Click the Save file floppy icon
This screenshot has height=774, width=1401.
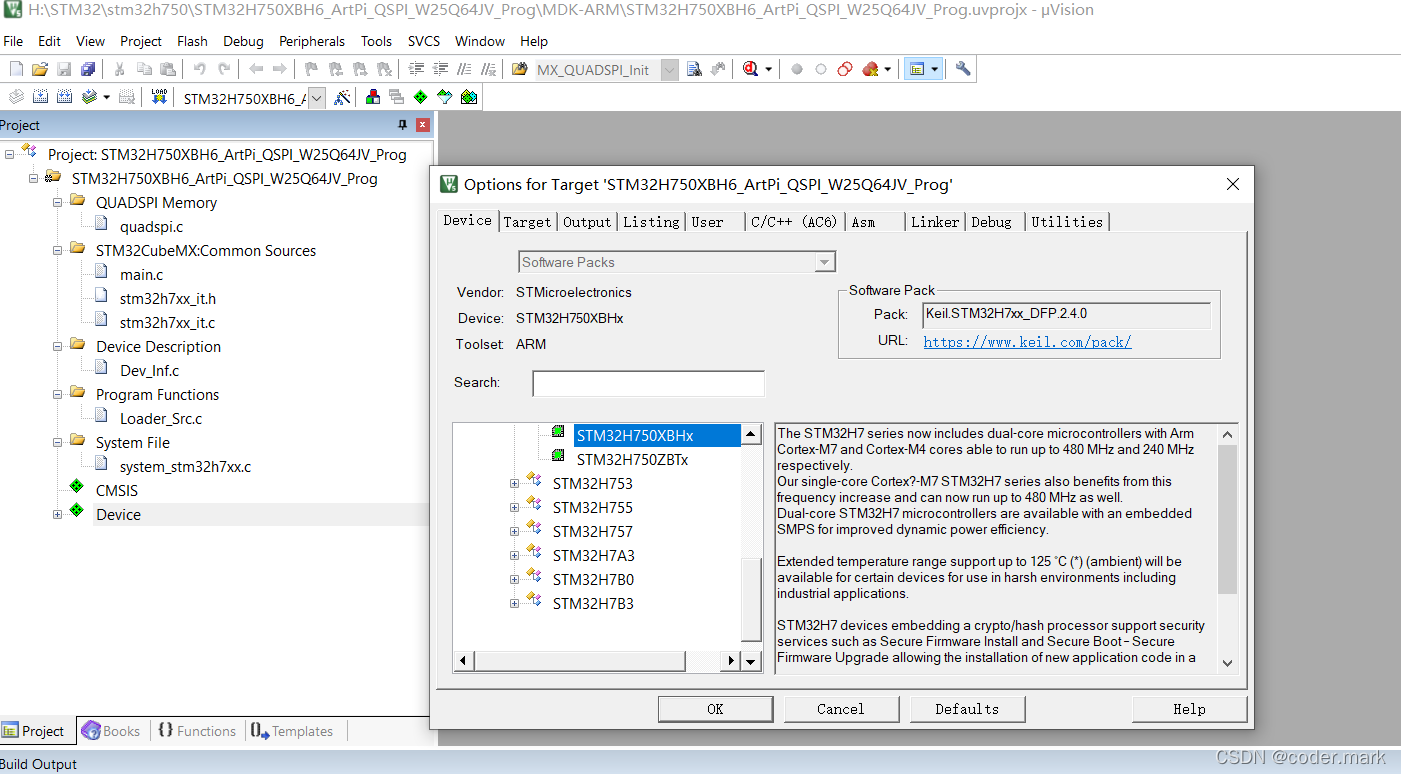[x=64, y=69]
